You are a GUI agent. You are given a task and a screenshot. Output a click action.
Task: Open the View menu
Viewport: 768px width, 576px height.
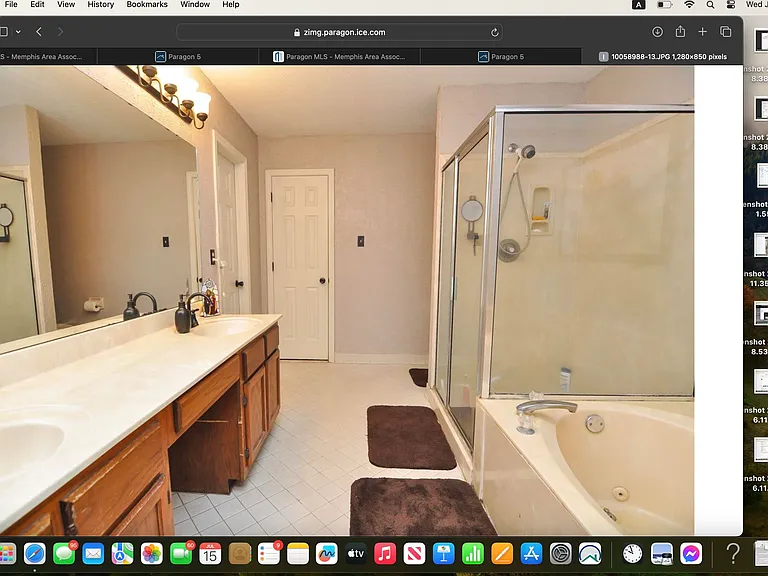[66, 4]
